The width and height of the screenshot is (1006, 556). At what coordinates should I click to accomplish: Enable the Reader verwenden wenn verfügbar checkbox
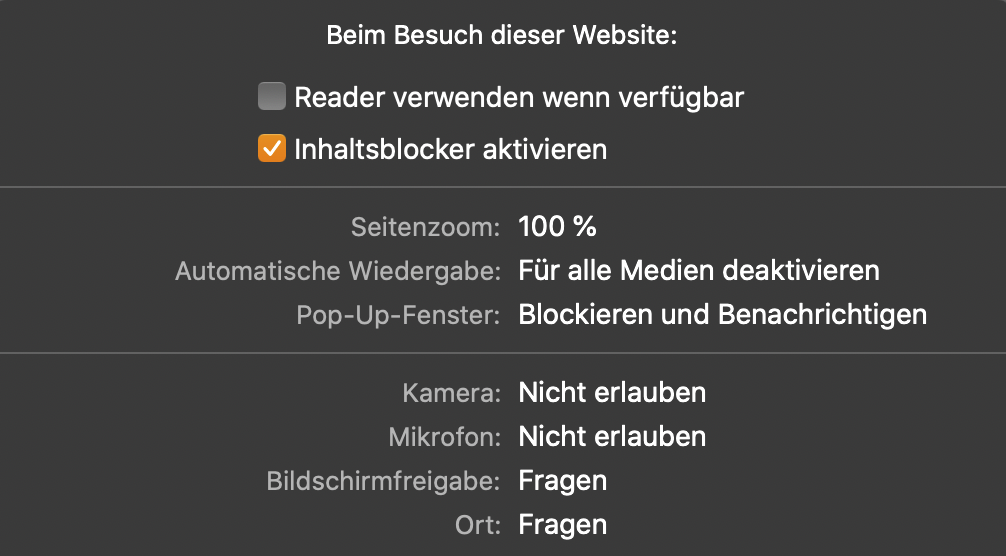pyautogui.click(x=272, y=97)
